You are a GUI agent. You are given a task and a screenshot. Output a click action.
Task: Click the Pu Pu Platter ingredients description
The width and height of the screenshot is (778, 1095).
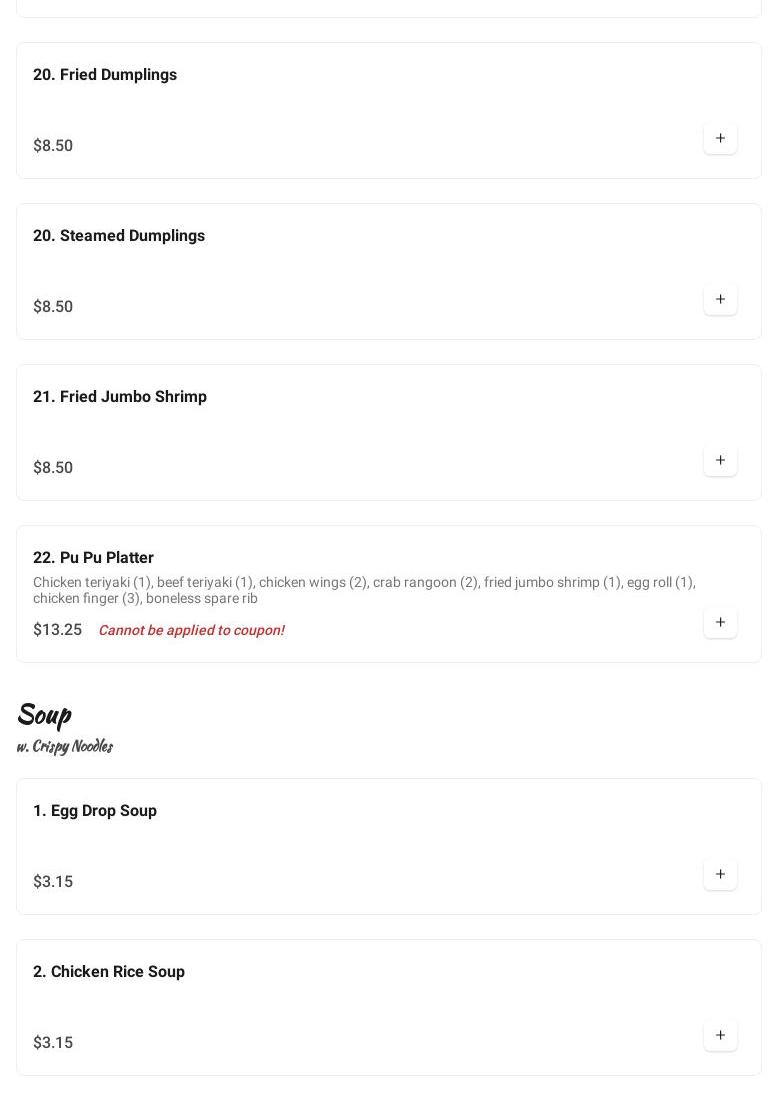click(x=364, y=590)
